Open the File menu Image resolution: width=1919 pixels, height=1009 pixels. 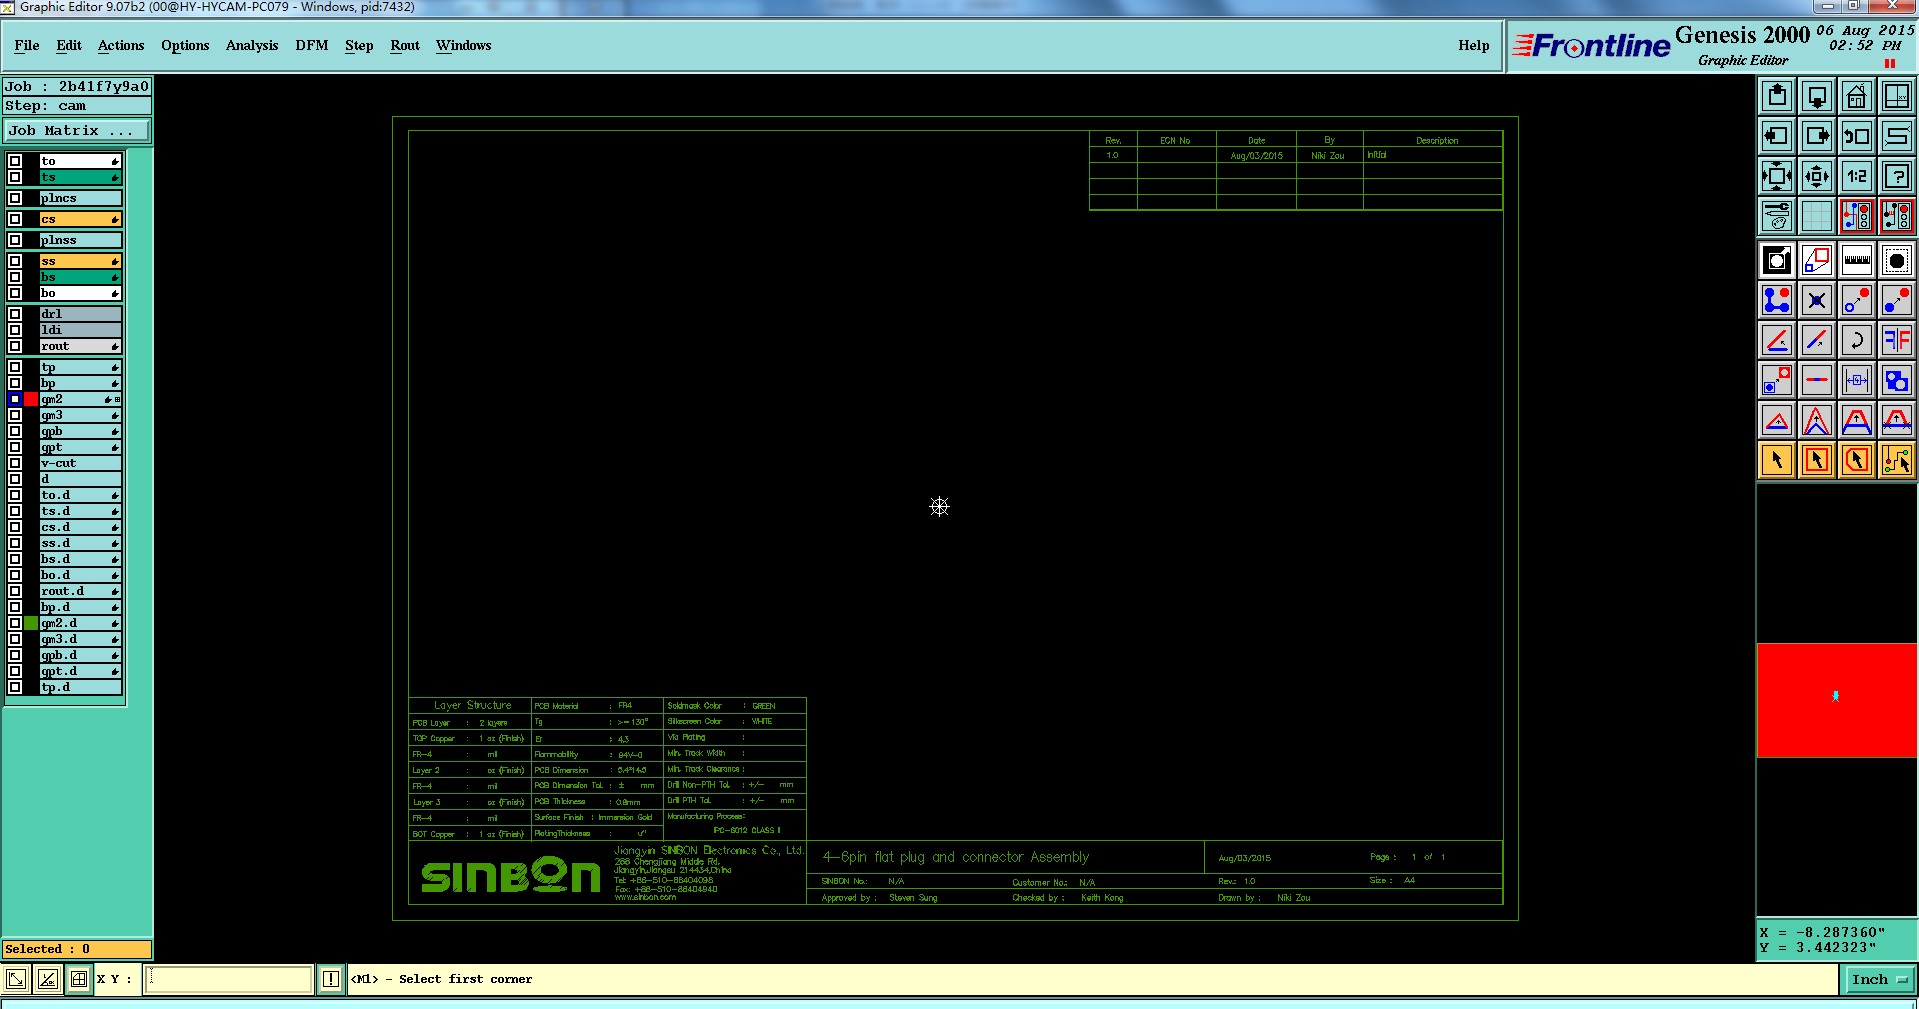(x=27, y=45)
